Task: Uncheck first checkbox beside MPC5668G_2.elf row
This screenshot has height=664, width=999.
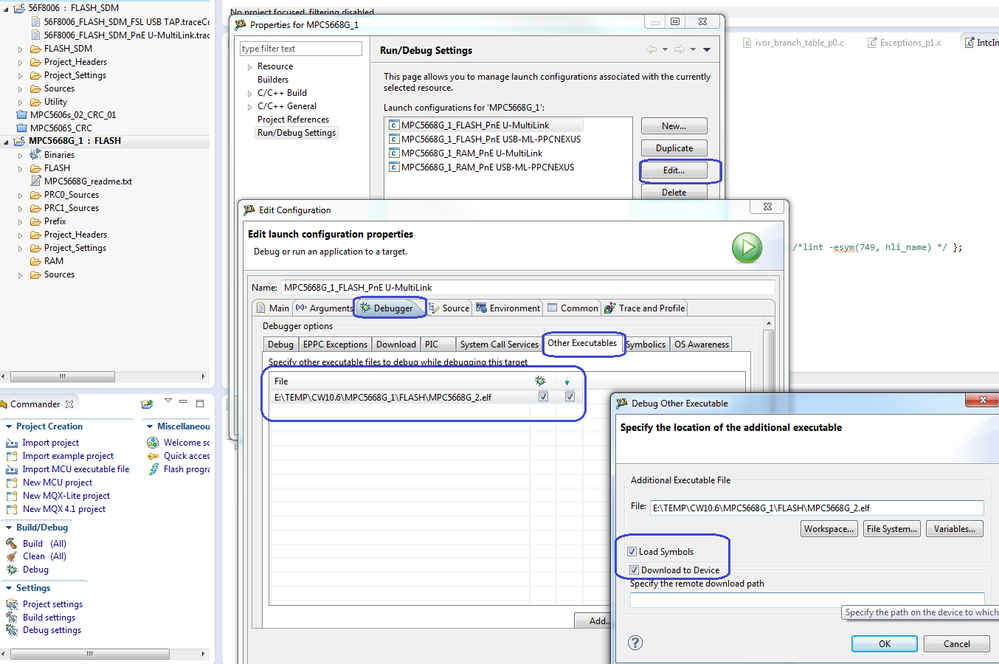Action: [x=544, y=396]
